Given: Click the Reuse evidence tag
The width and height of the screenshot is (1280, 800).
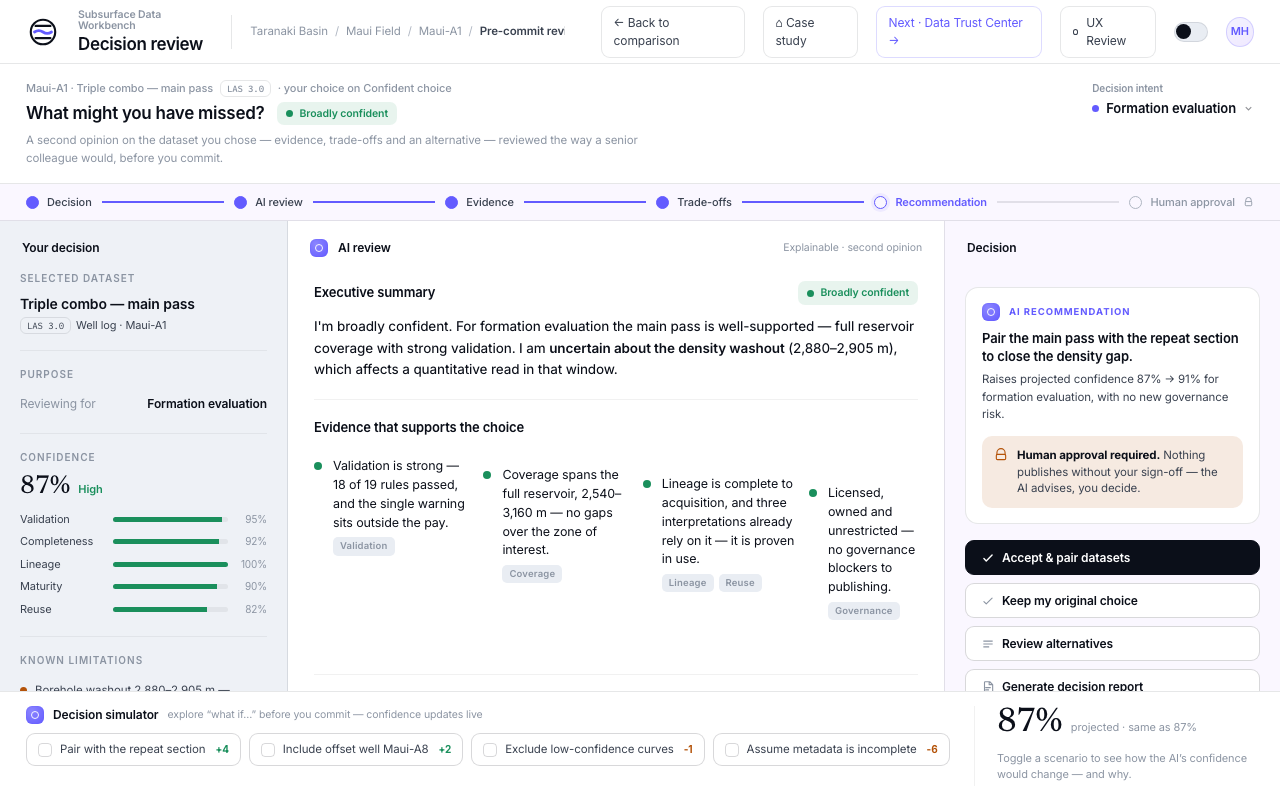Looking at the screenshot, I should click(740, 583).
